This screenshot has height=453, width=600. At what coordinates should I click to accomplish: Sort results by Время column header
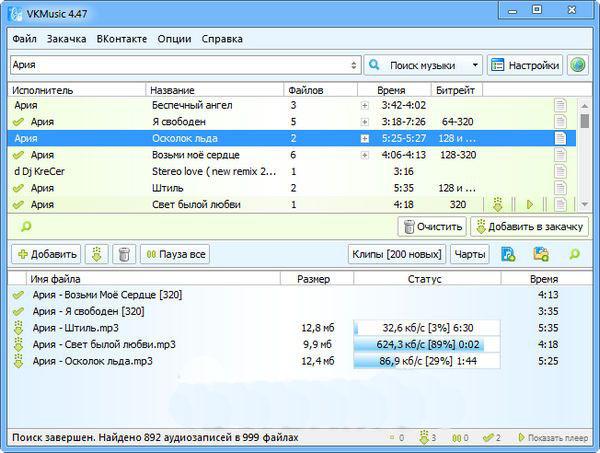point(395,90)
